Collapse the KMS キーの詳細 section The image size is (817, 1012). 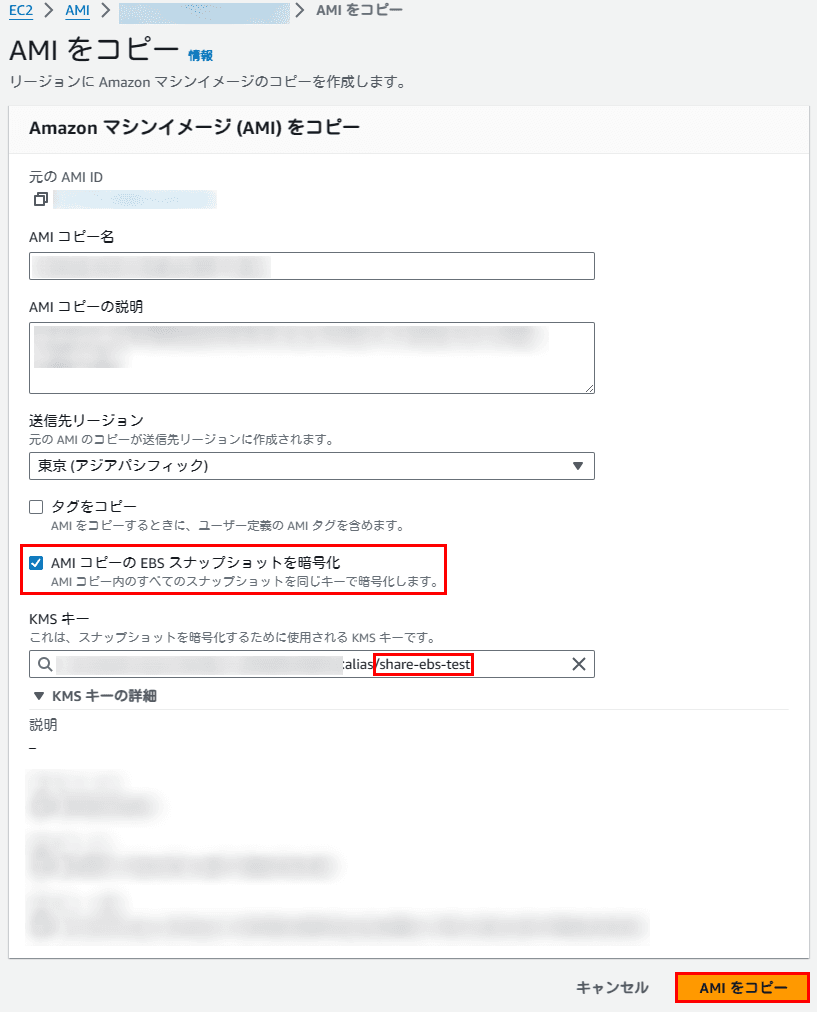[95, 696]
